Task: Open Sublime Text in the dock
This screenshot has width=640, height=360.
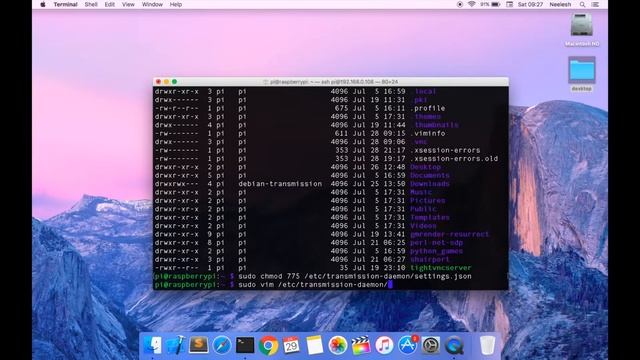Action: [x=199, y=345]
